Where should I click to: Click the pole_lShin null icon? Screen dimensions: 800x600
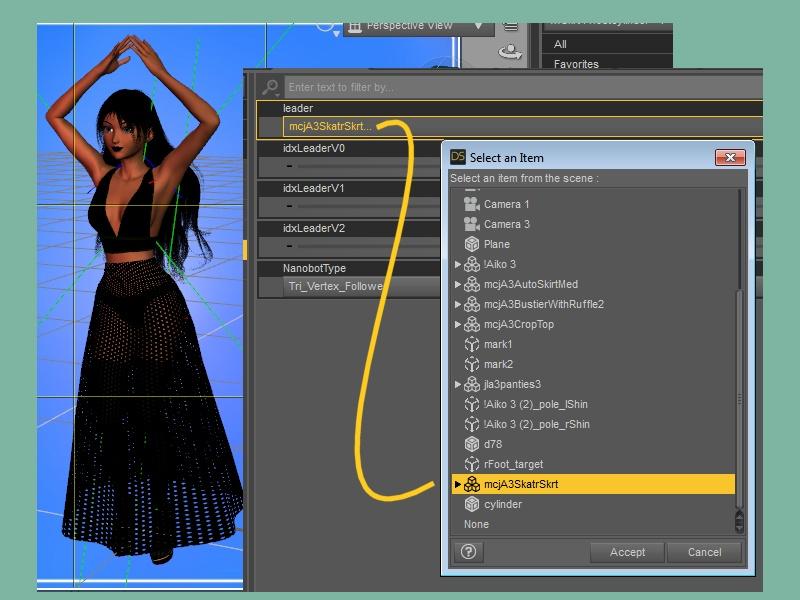click(471, 404)
